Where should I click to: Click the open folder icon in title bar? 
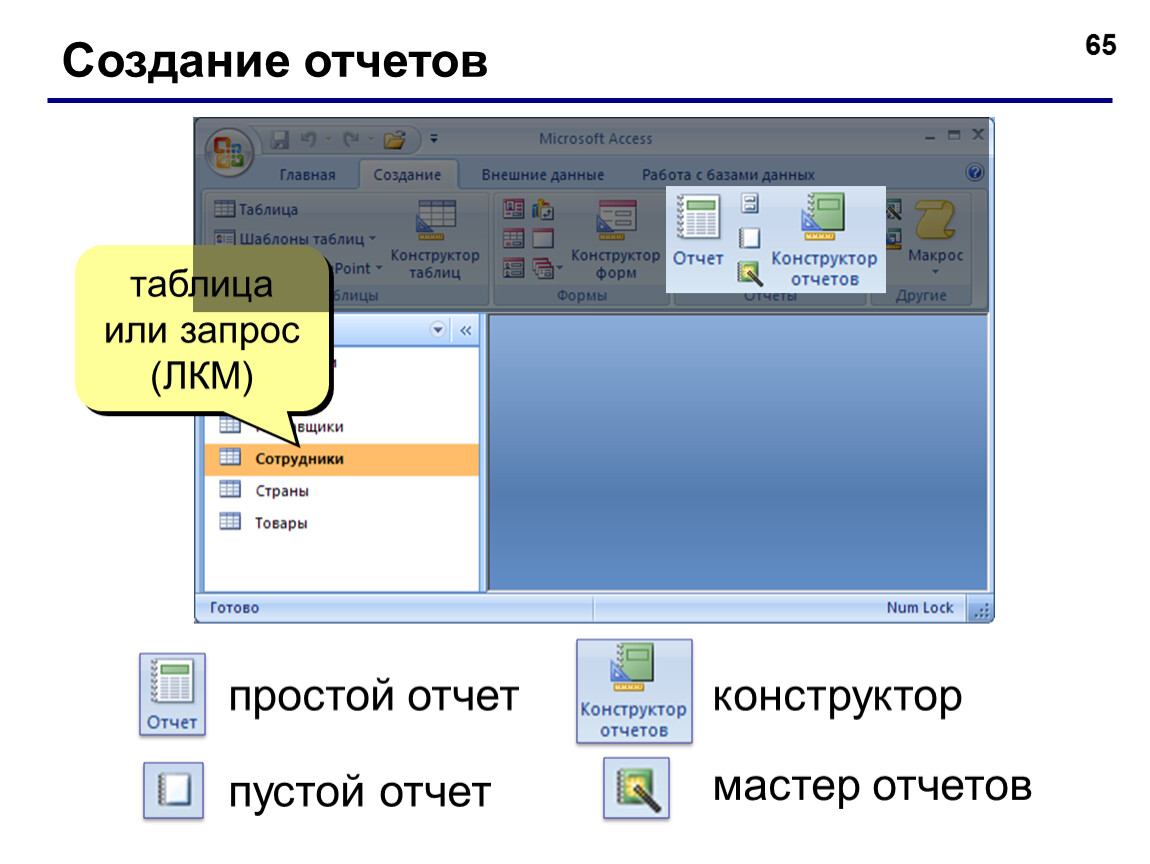(x=395, y=139)
